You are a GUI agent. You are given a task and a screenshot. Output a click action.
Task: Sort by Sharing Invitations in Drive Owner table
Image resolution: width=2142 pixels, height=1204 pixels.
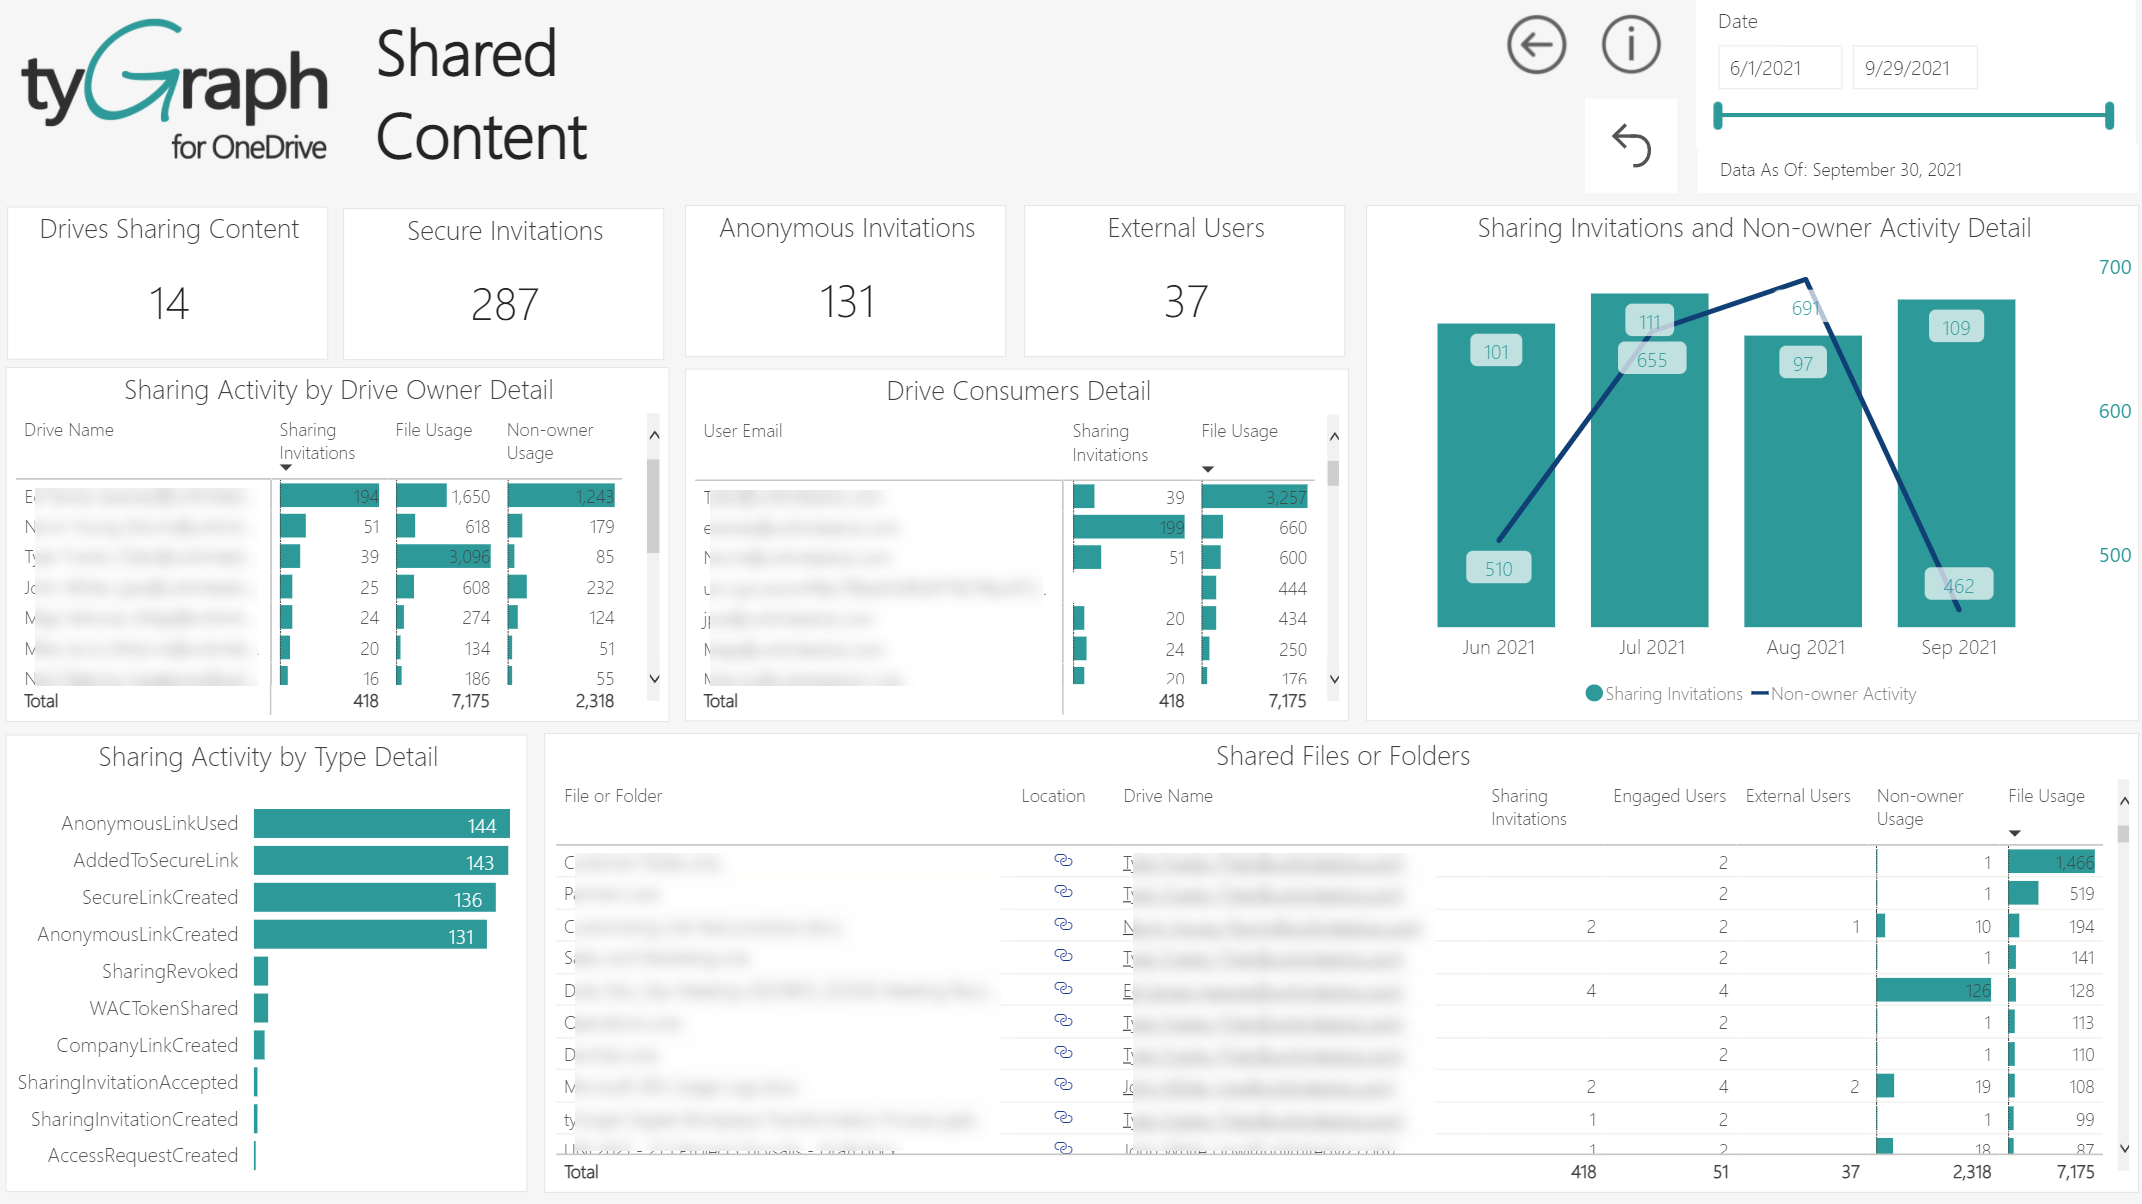(316, 441)
